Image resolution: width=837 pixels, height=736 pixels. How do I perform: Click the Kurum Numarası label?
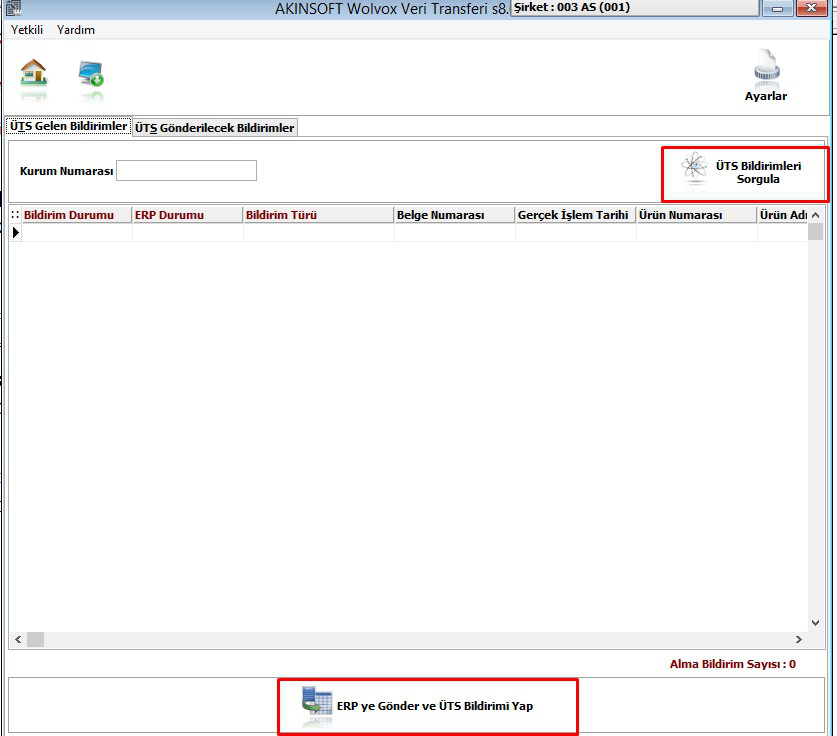[x=66, y=171]
